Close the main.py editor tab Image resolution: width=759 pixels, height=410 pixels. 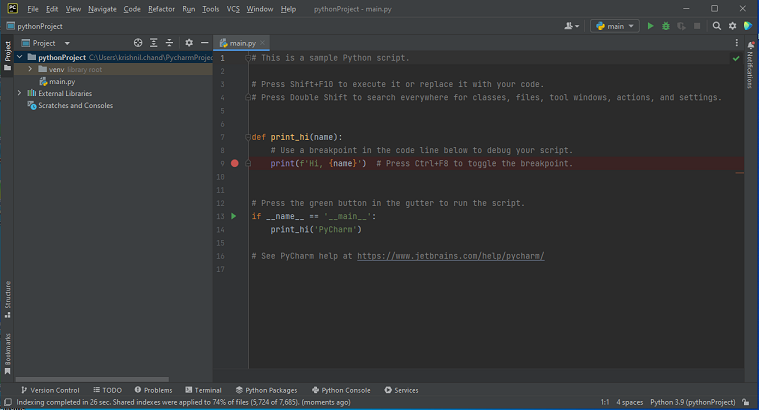[x=262, y=43]
